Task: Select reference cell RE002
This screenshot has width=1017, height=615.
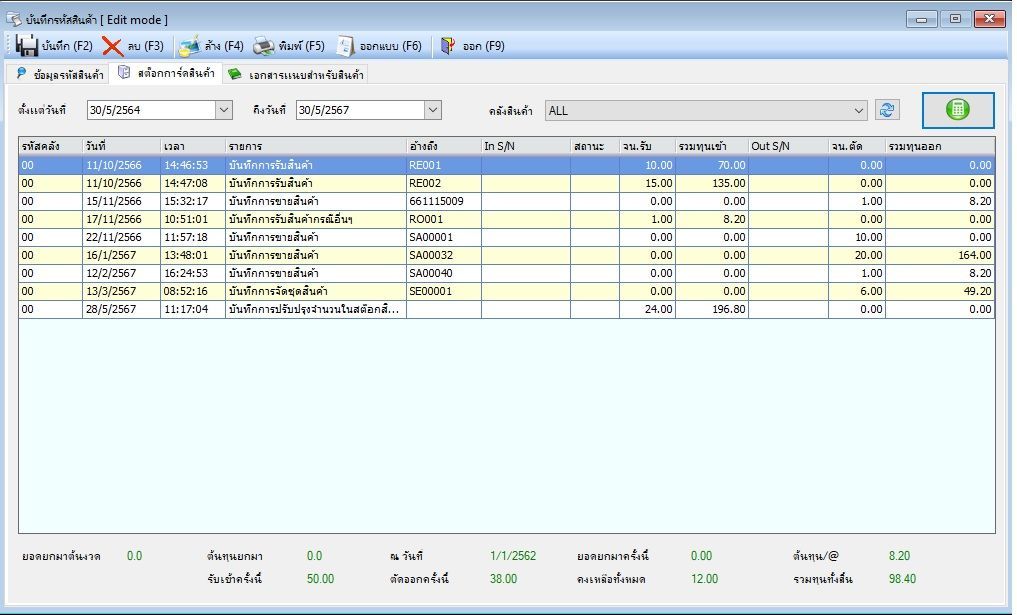Action: coord(444,184)
